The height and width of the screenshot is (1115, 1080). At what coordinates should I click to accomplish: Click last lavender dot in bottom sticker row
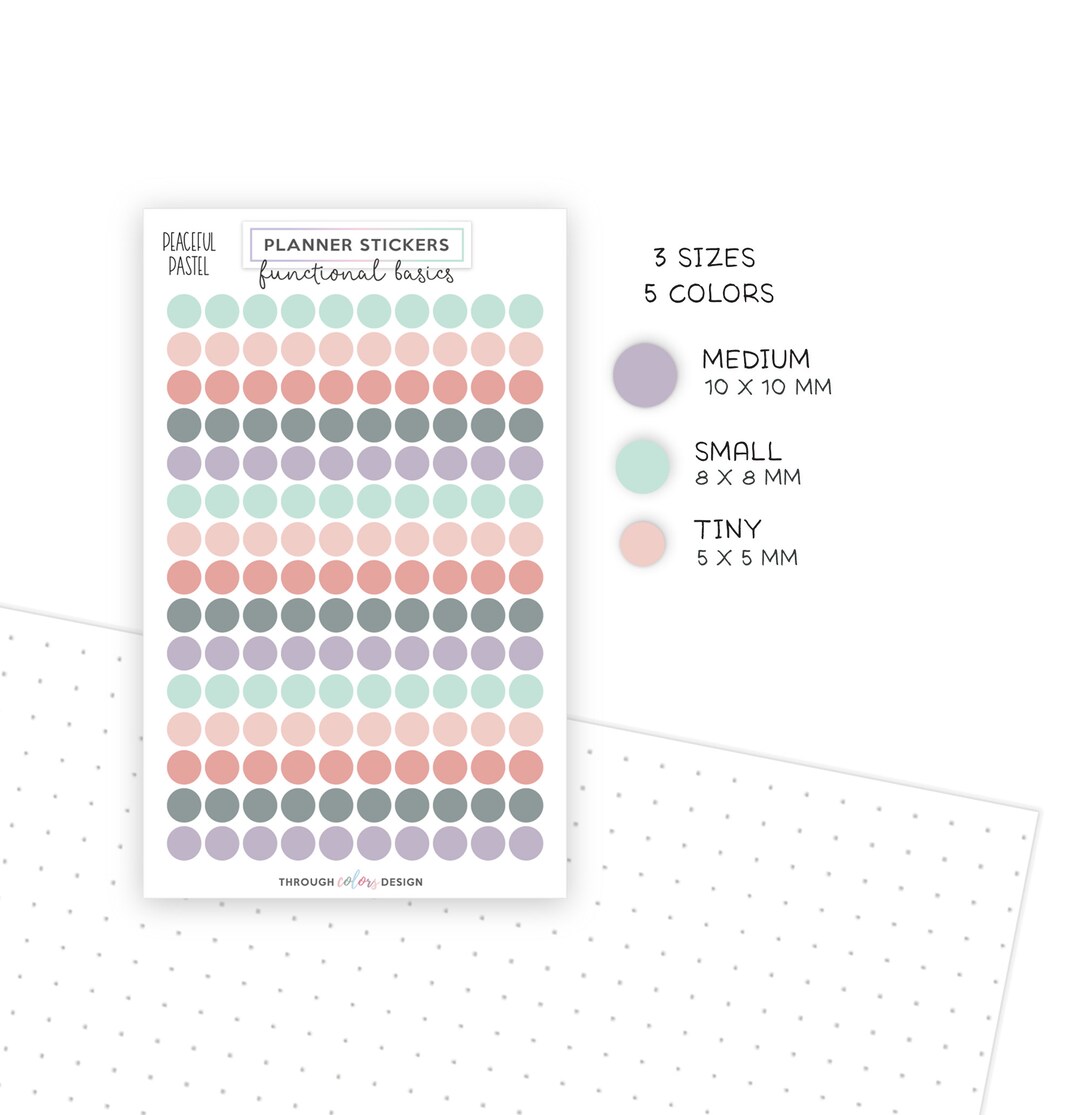[x=526, y=843]
